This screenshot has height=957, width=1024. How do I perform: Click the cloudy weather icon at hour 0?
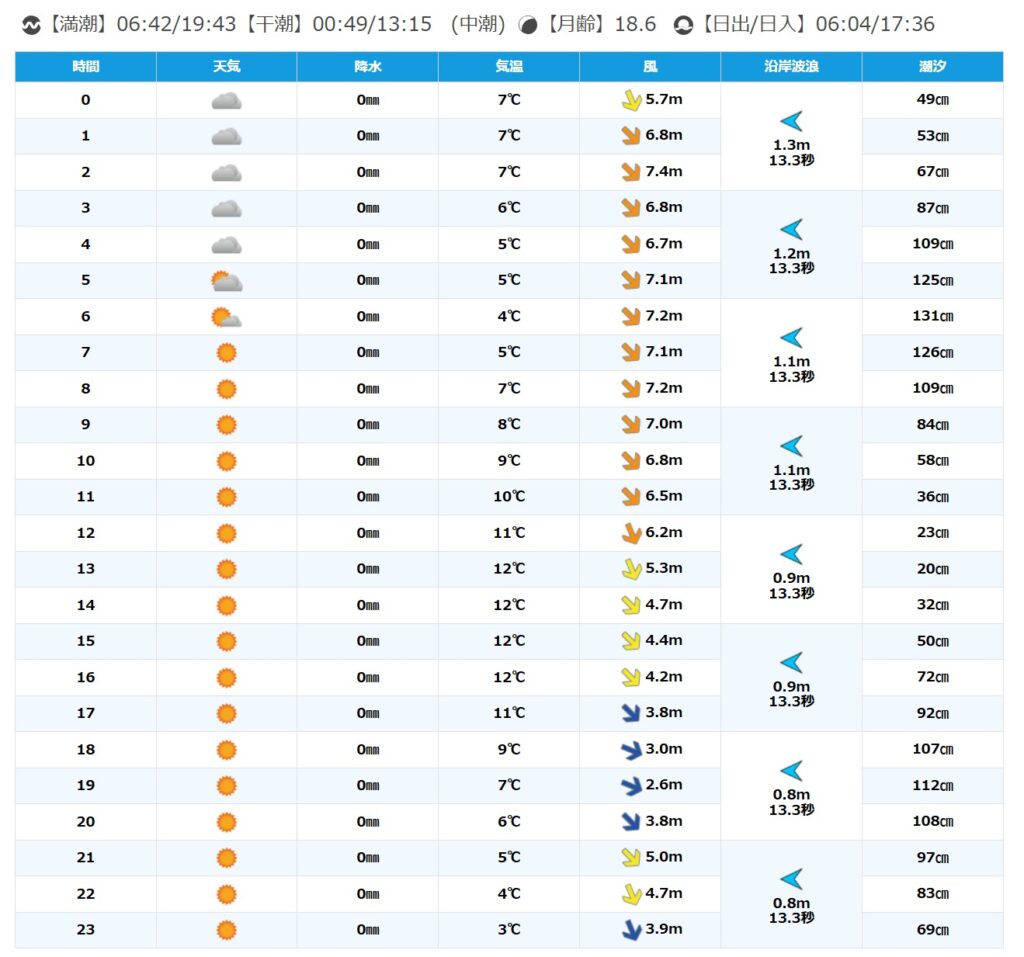pyautogui.click(x=226, y=100)
